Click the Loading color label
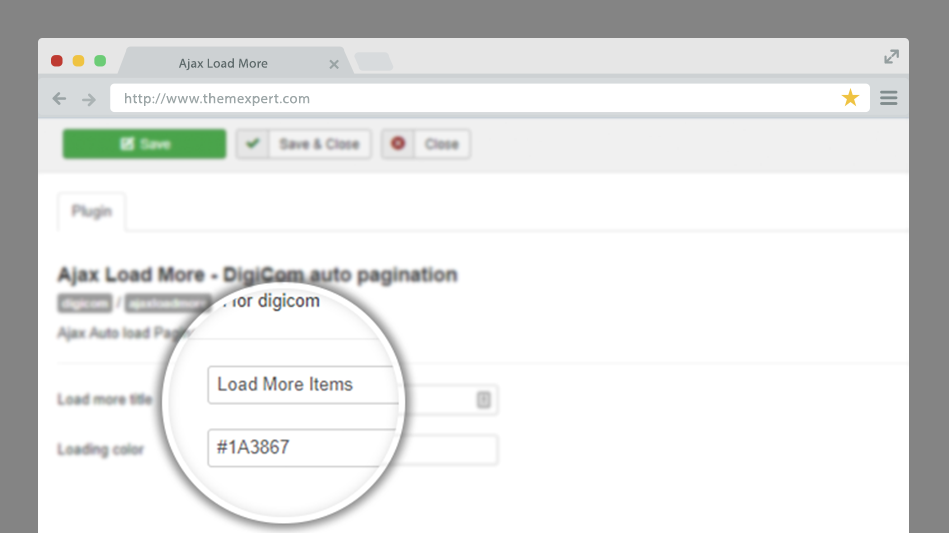 click(100, 450)
